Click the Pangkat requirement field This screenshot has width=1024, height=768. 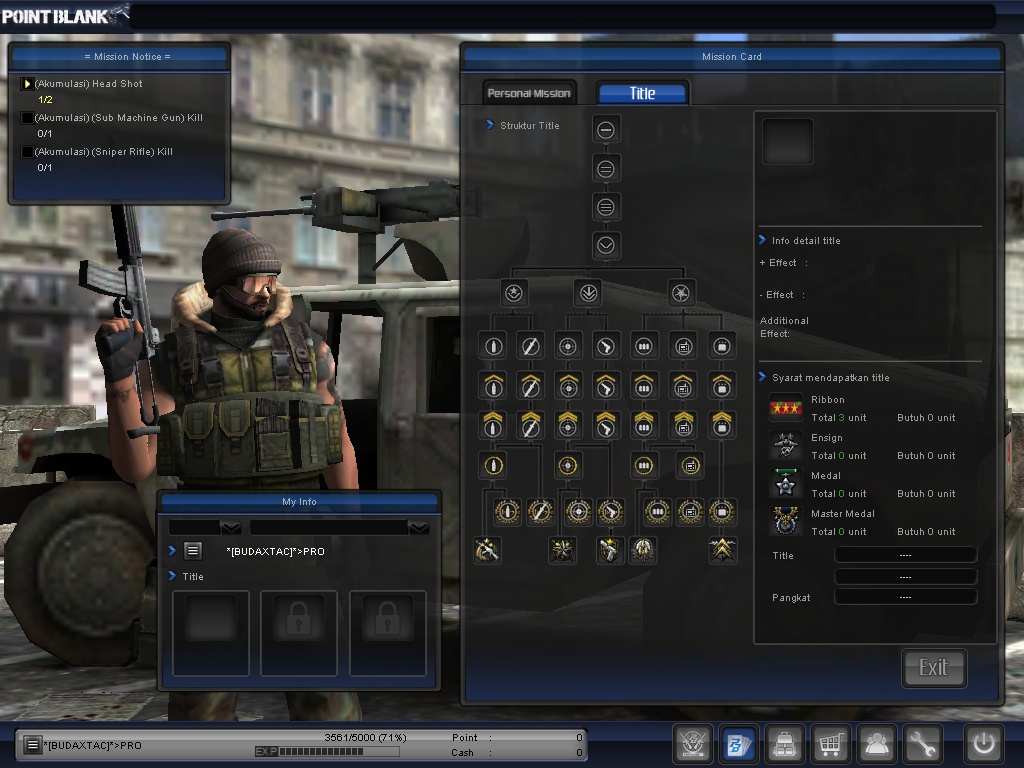coord(906,597)
